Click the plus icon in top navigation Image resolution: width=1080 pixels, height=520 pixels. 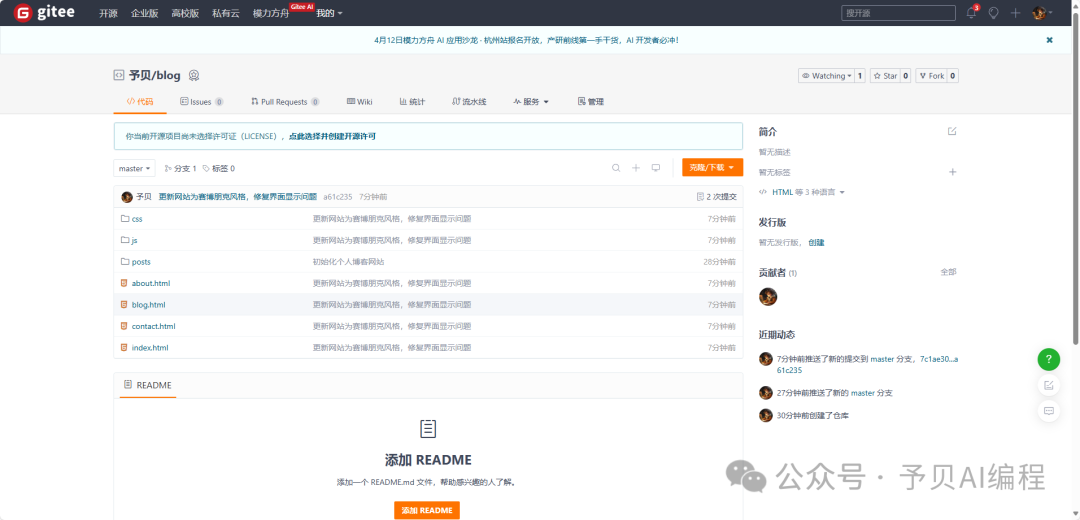pyautogui.click(x=1015, y=12)
